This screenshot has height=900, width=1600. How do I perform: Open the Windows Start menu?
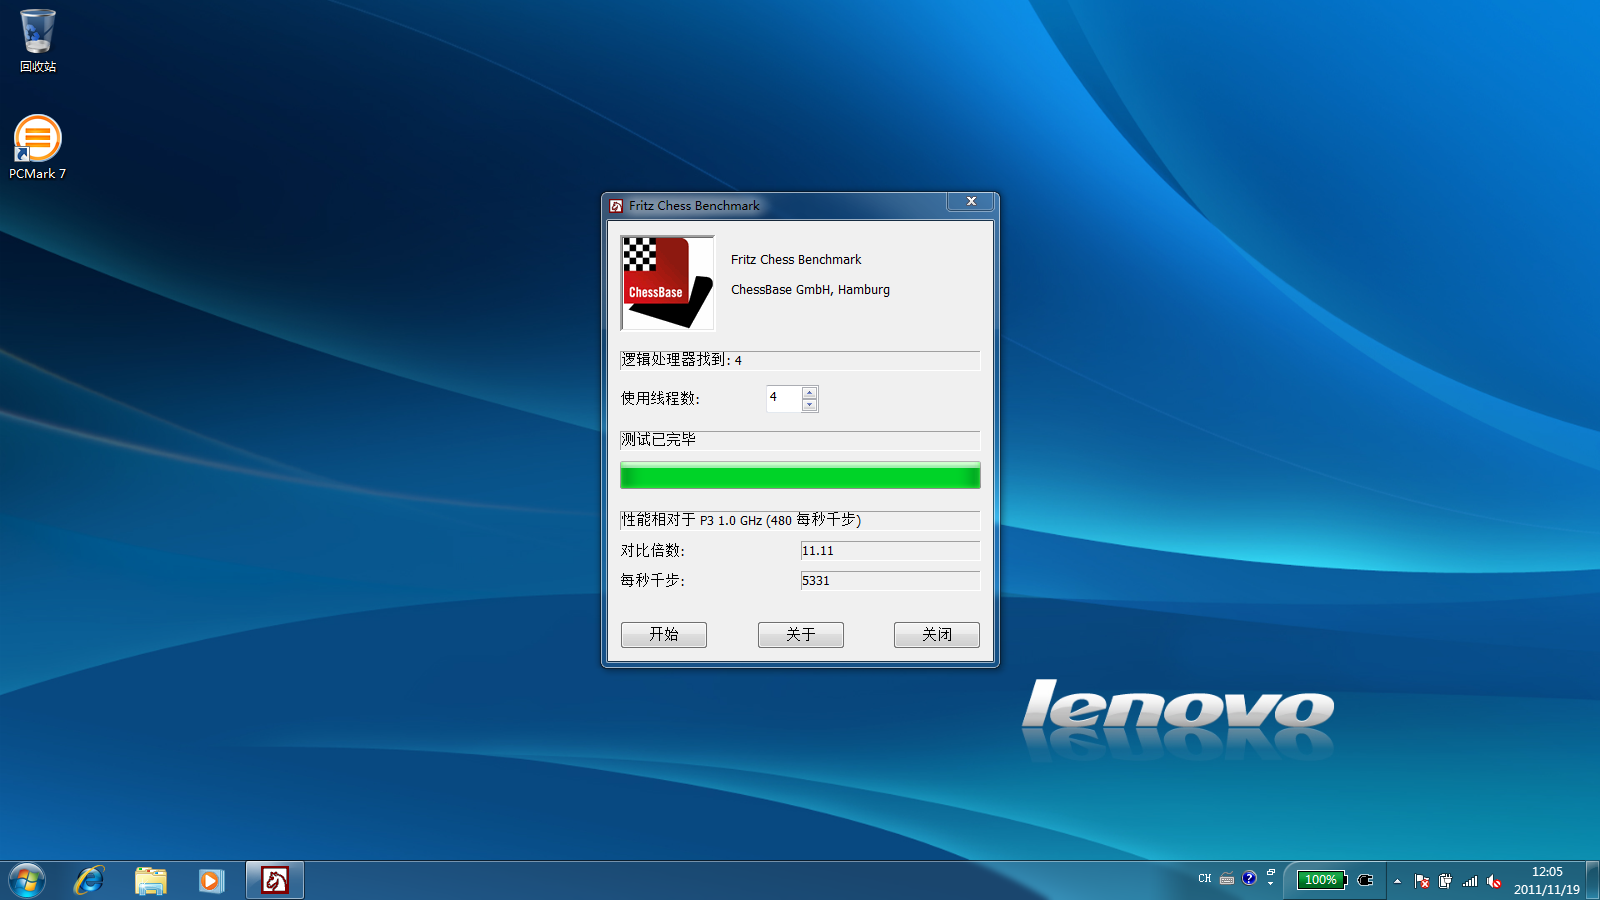(27, 881)
